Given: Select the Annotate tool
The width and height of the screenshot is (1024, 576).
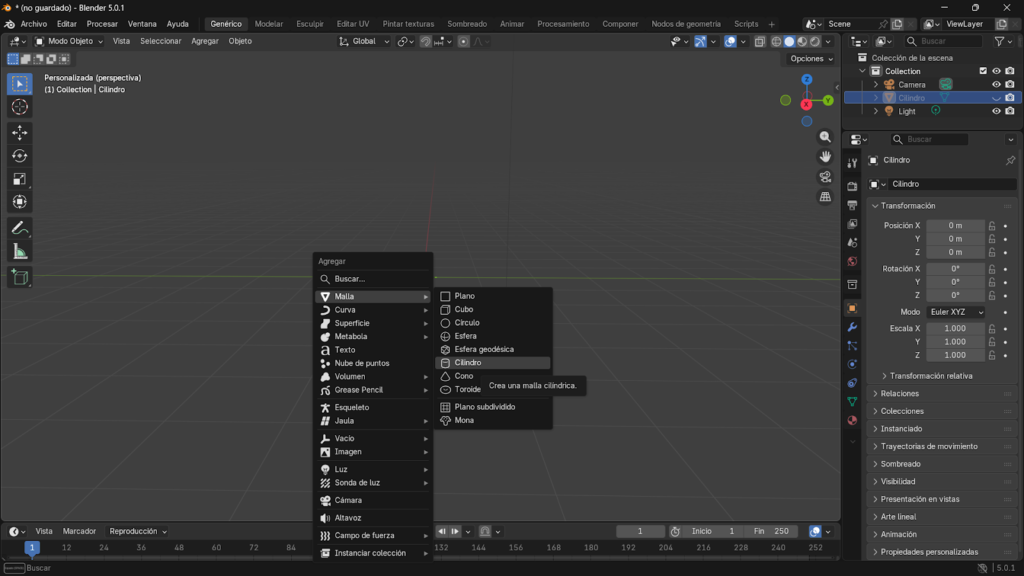Looking at the screenshot, I should [20, 228].
